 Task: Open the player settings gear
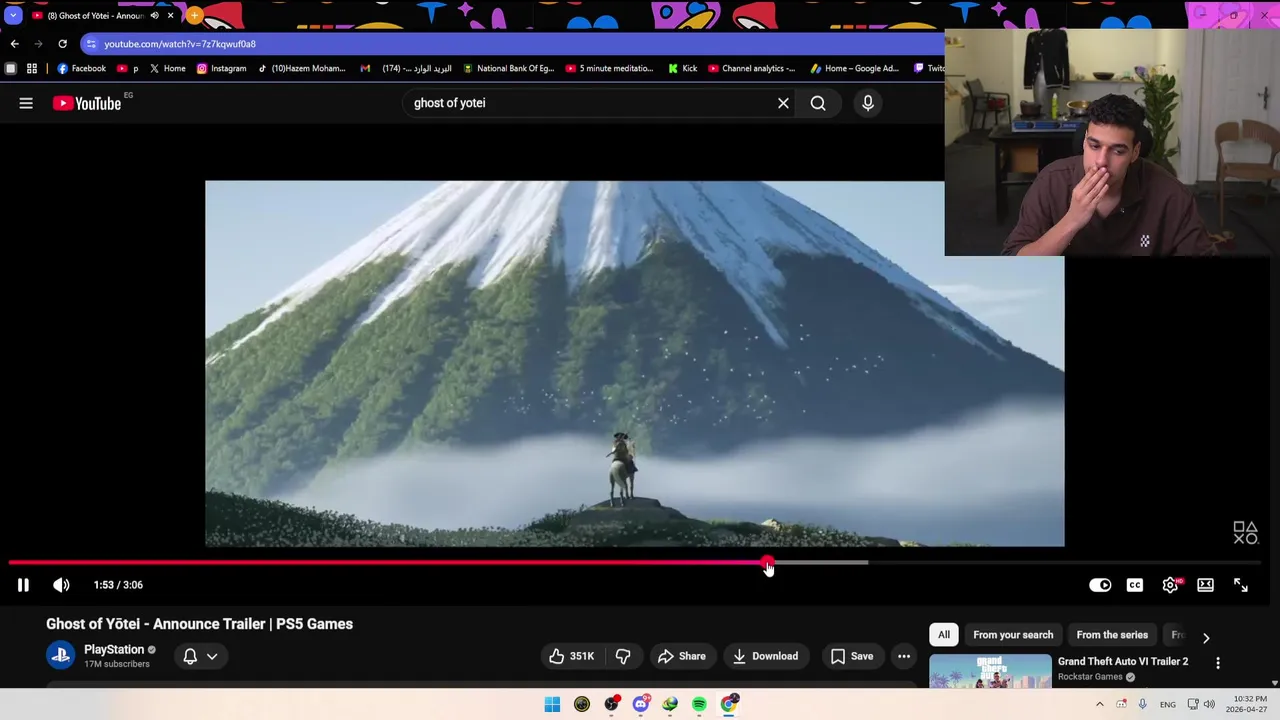point(1170,585)
